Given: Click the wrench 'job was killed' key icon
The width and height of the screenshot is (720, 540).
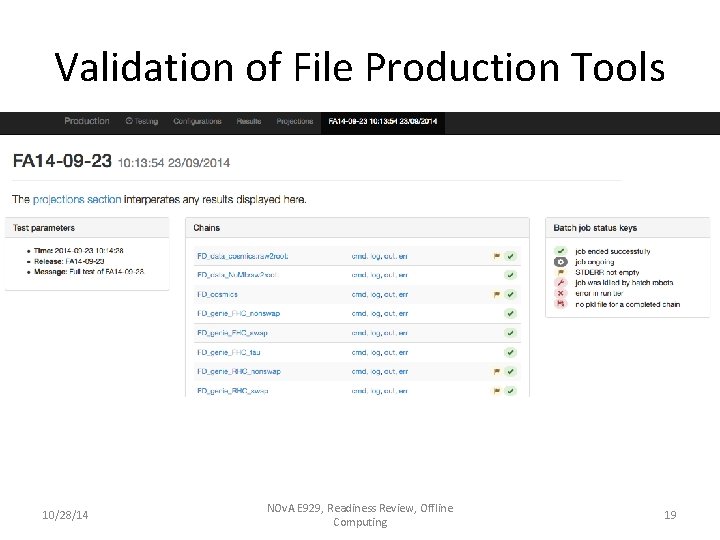Looking at the screenshot, I should pos(560,282).
